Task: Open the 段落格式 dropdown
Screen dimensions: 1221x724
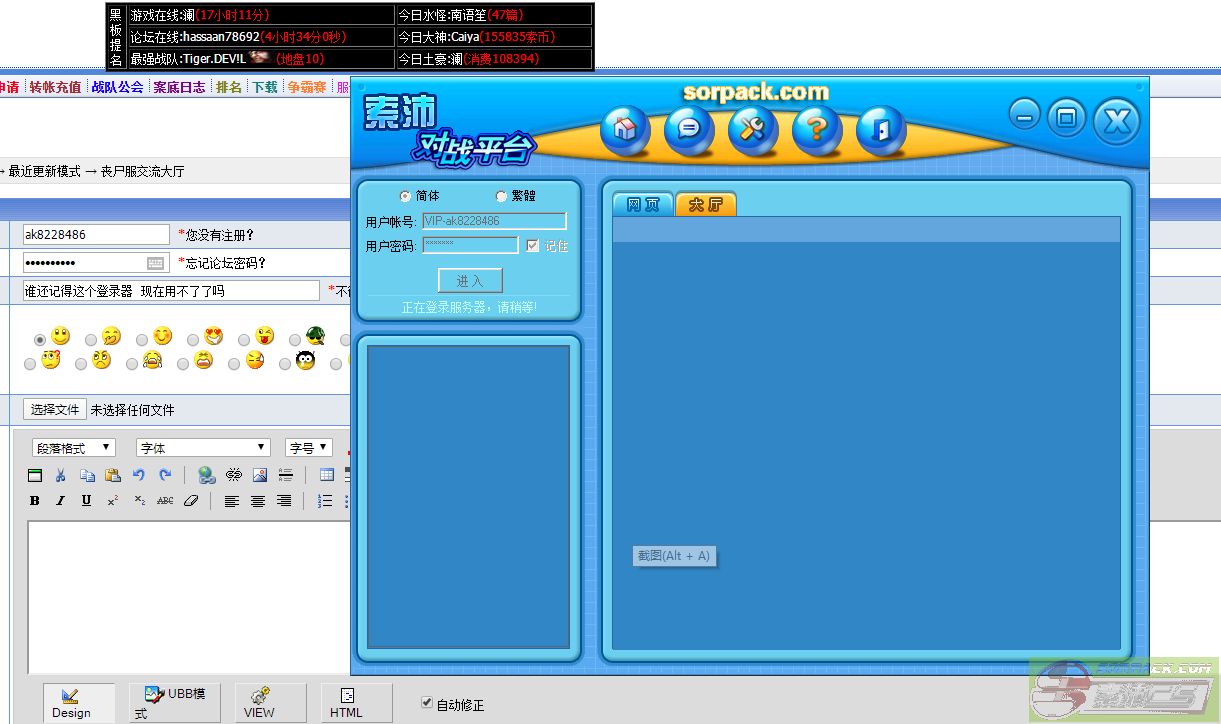Action: (74, 448)
